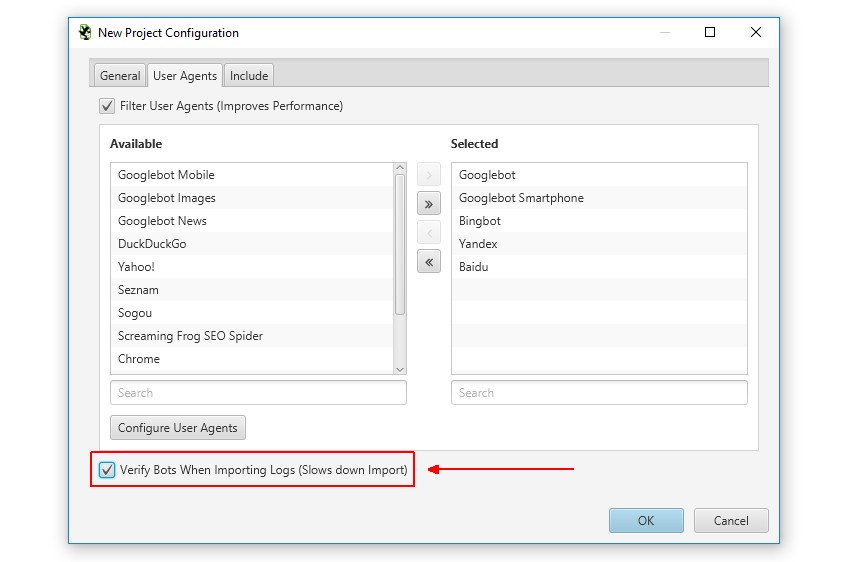Select DuckDuckGo in the Available list

point(152,244)
